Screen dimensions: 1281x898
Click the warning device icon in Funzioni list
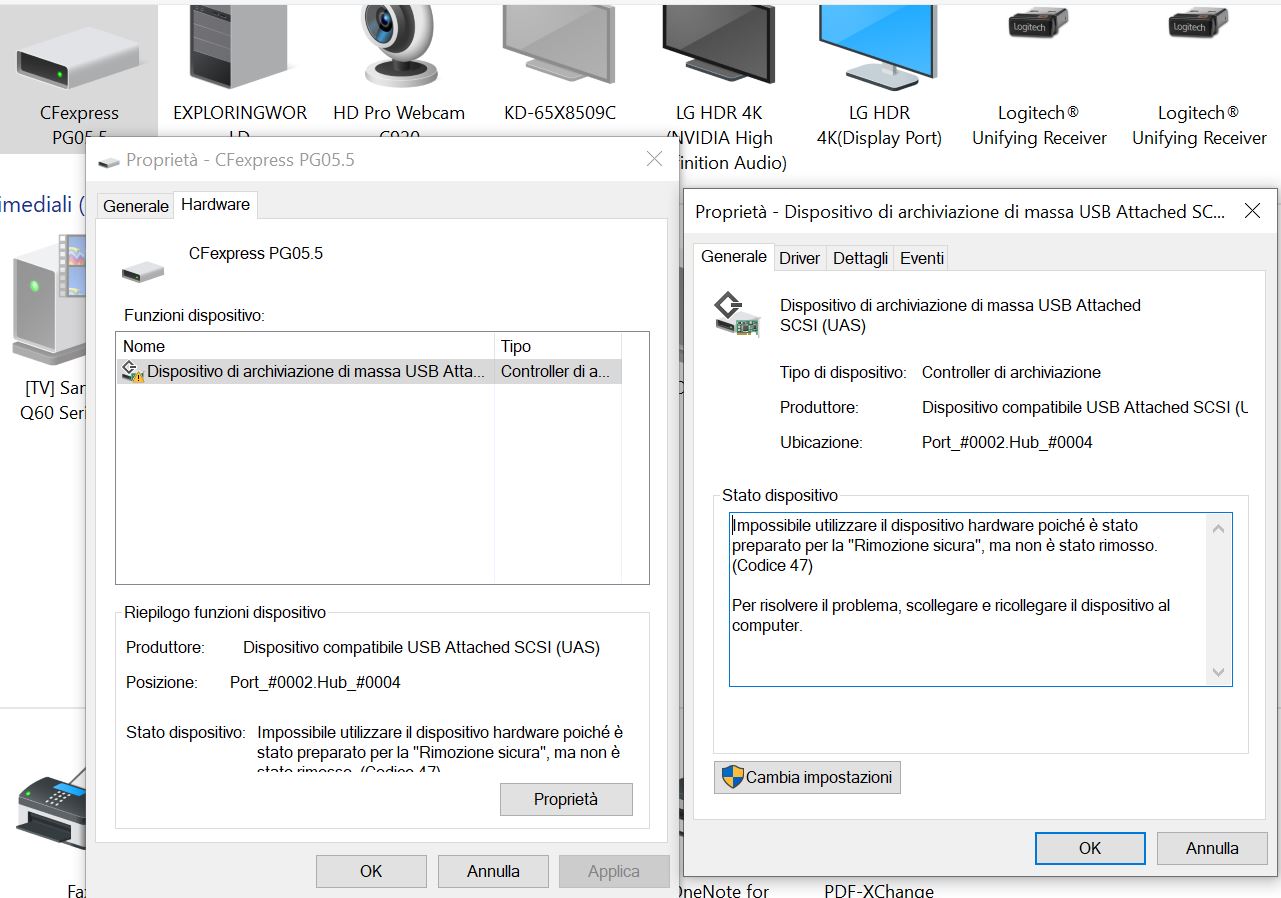click(x=132, y=372)
